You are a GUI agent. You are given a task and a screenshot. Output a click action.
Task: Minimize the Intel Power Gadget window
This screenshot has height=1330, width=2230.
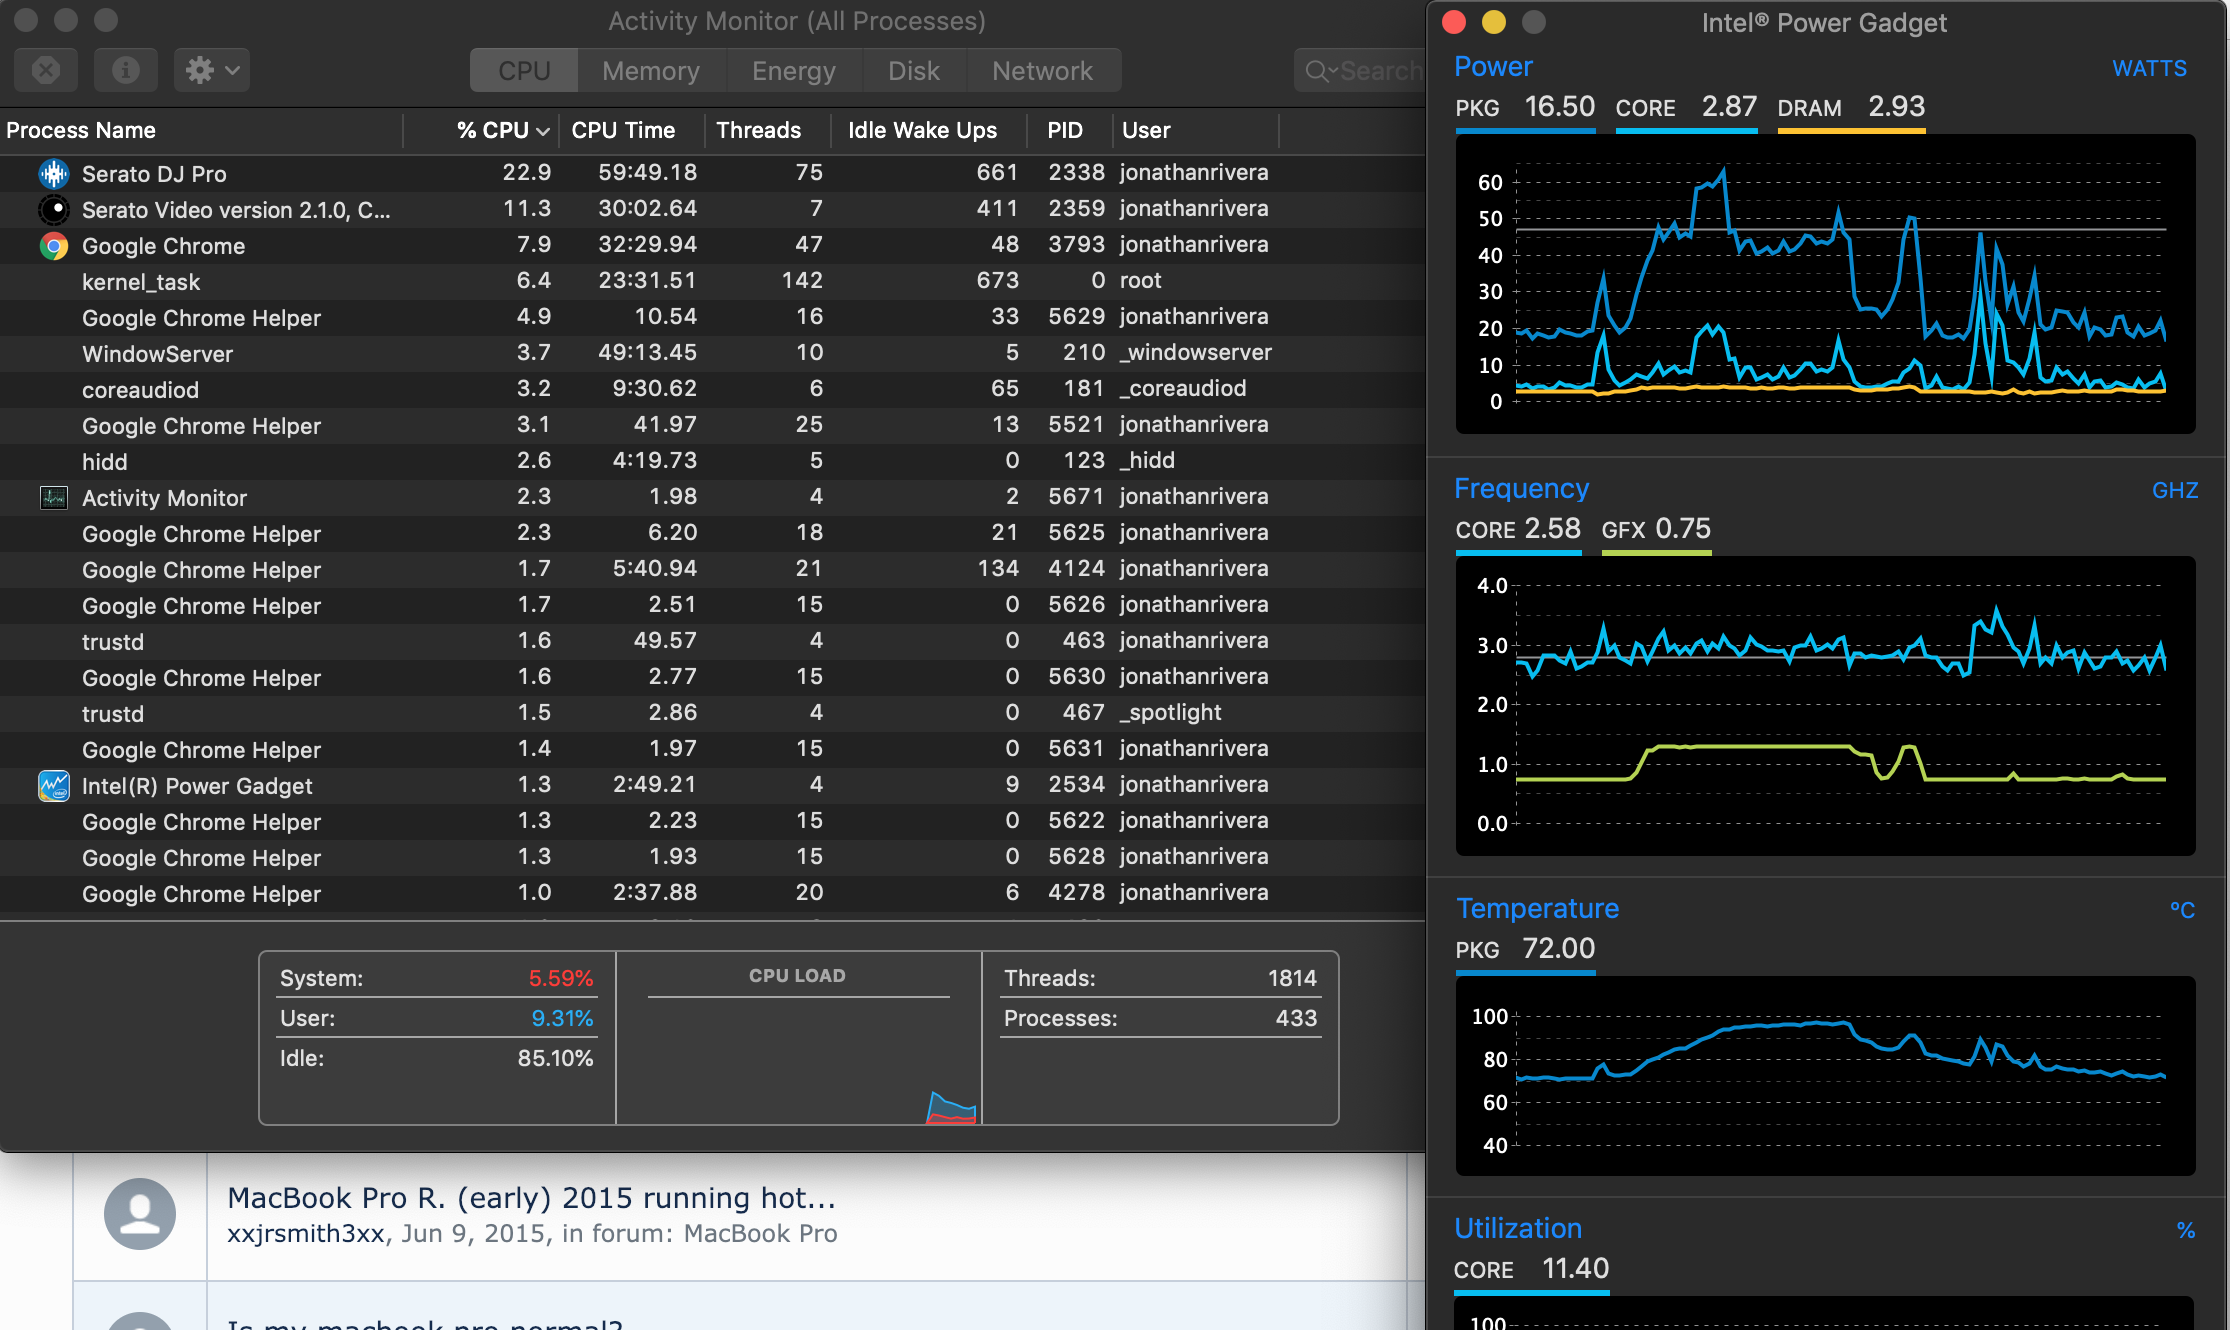(x=1494, y=22)
